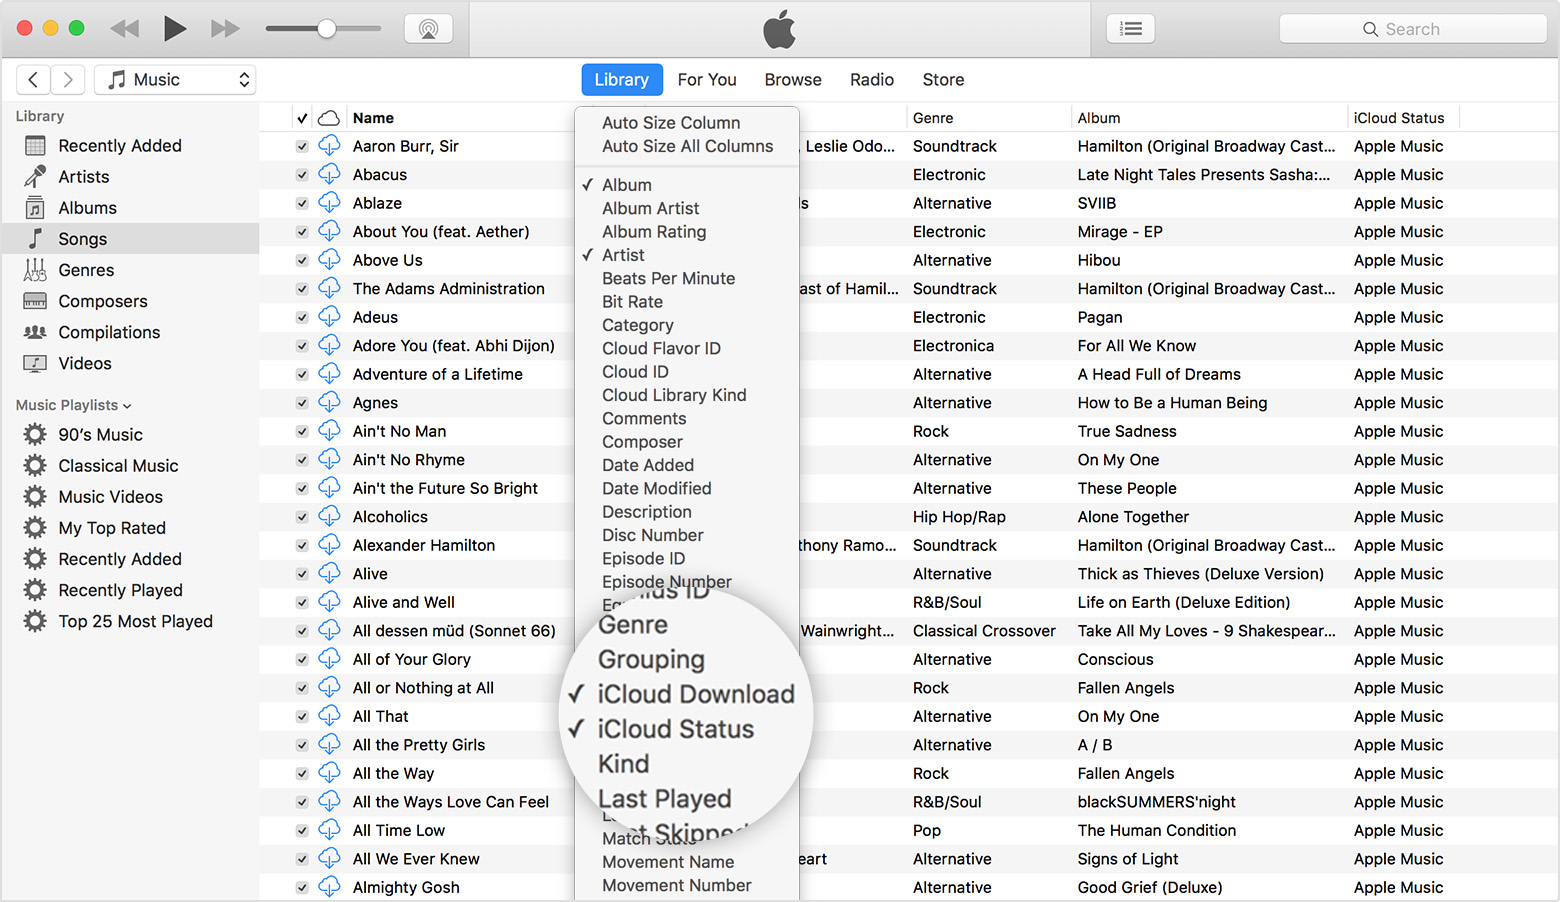Uncheck the Aaron Burr, Sir checkbox
Screen dimensions: 1560x902
pos(302,146)
